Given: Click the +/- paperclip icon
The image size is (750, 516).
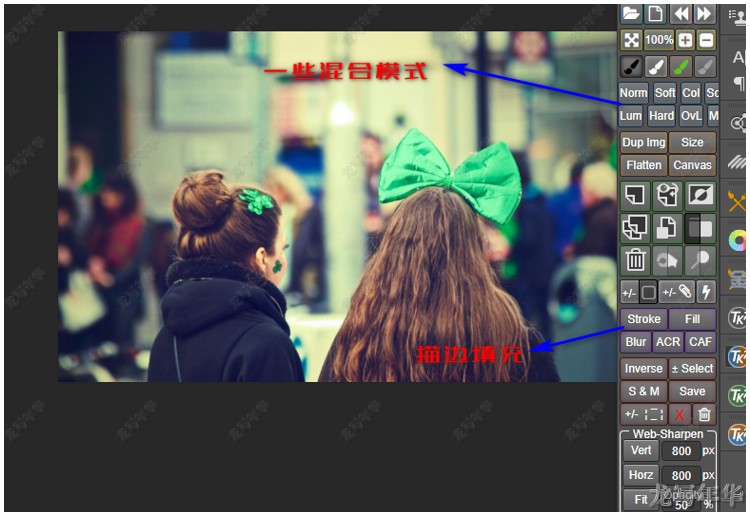Looking at the screenshot, I should coord(677,292).
